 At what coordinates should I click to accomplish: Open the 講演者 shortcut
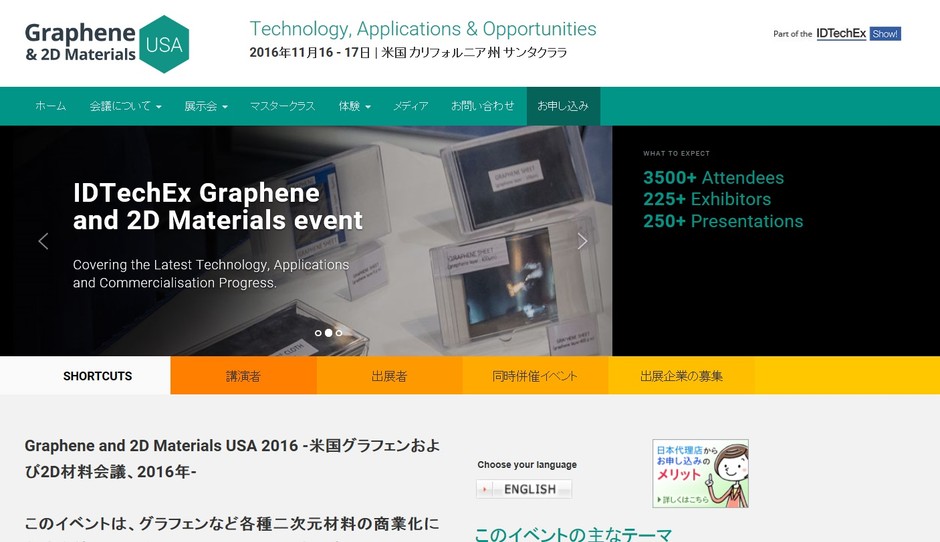(x=243, y=375)
